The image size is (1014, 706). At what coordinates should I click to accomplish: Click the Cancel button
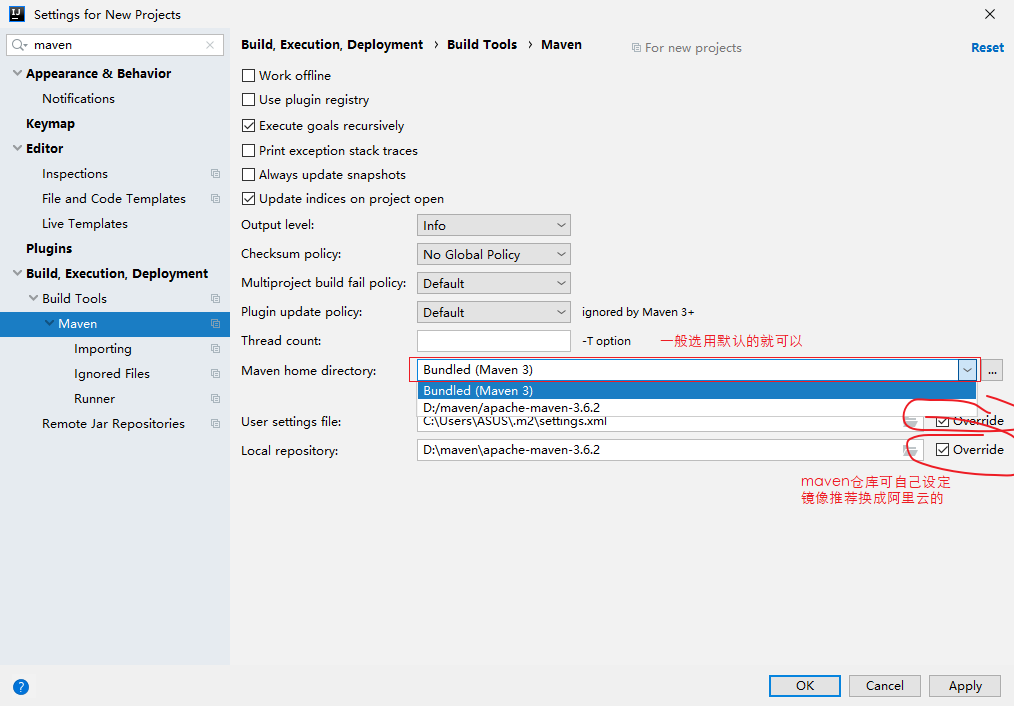pyautogui.click(x=885, y=686)
